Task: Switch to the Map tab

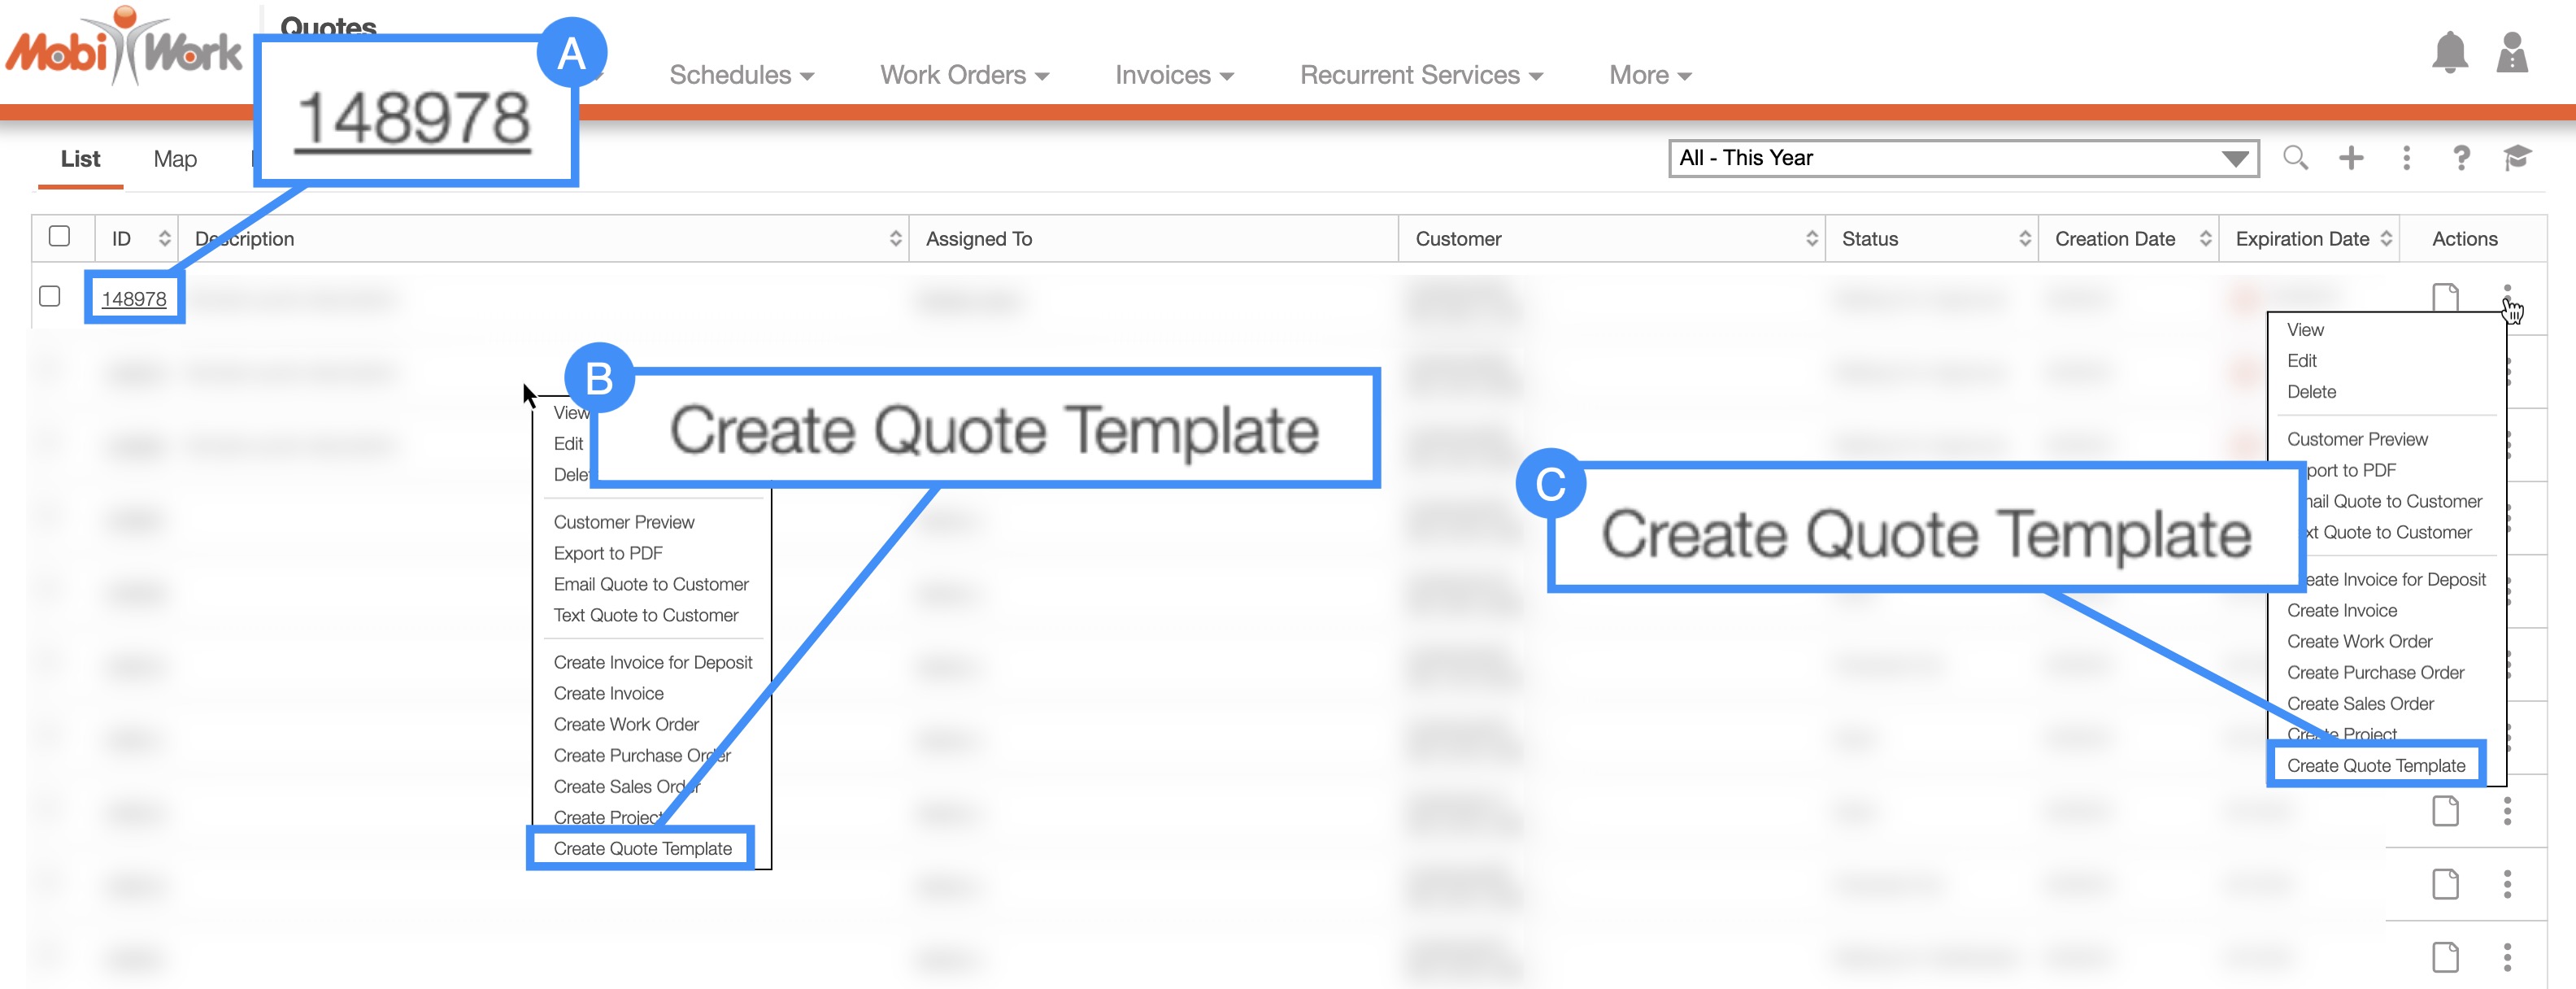Action: (x=175, y=159)
